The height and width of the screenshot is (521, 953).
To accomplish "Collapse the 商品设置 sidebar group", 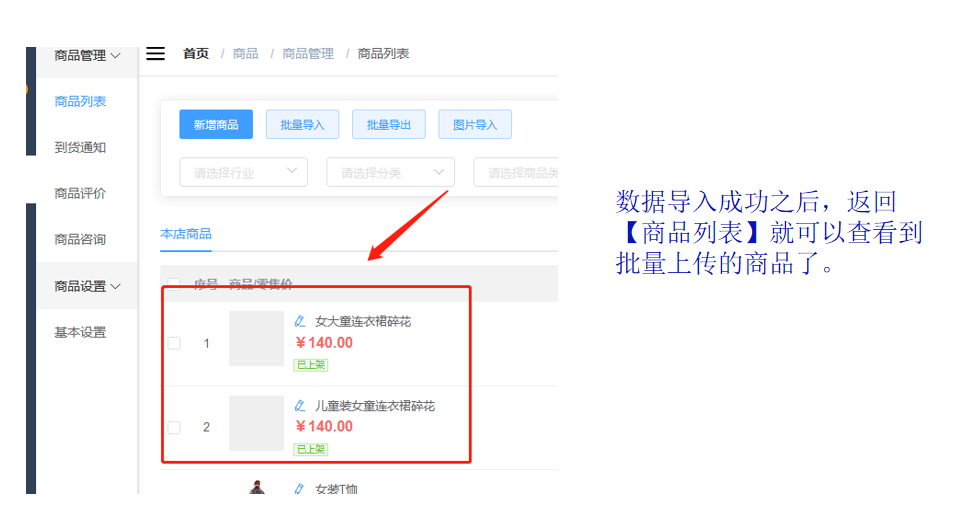I will pos(87,286).
